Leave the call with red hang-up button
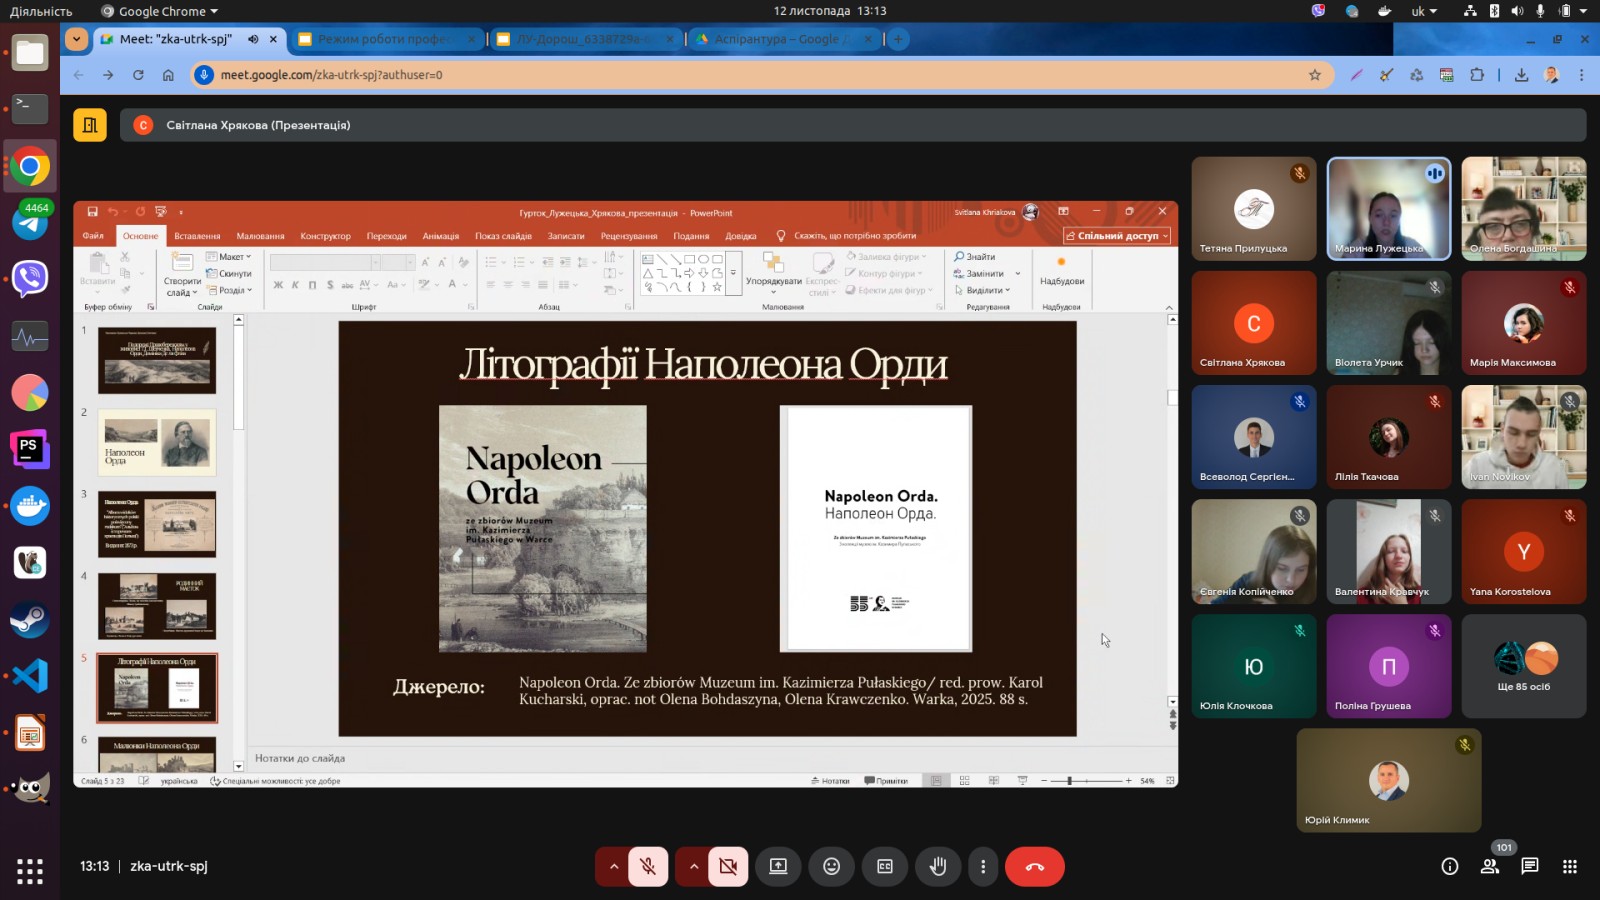This screenshot has height=900, width=1600. 1034,867
